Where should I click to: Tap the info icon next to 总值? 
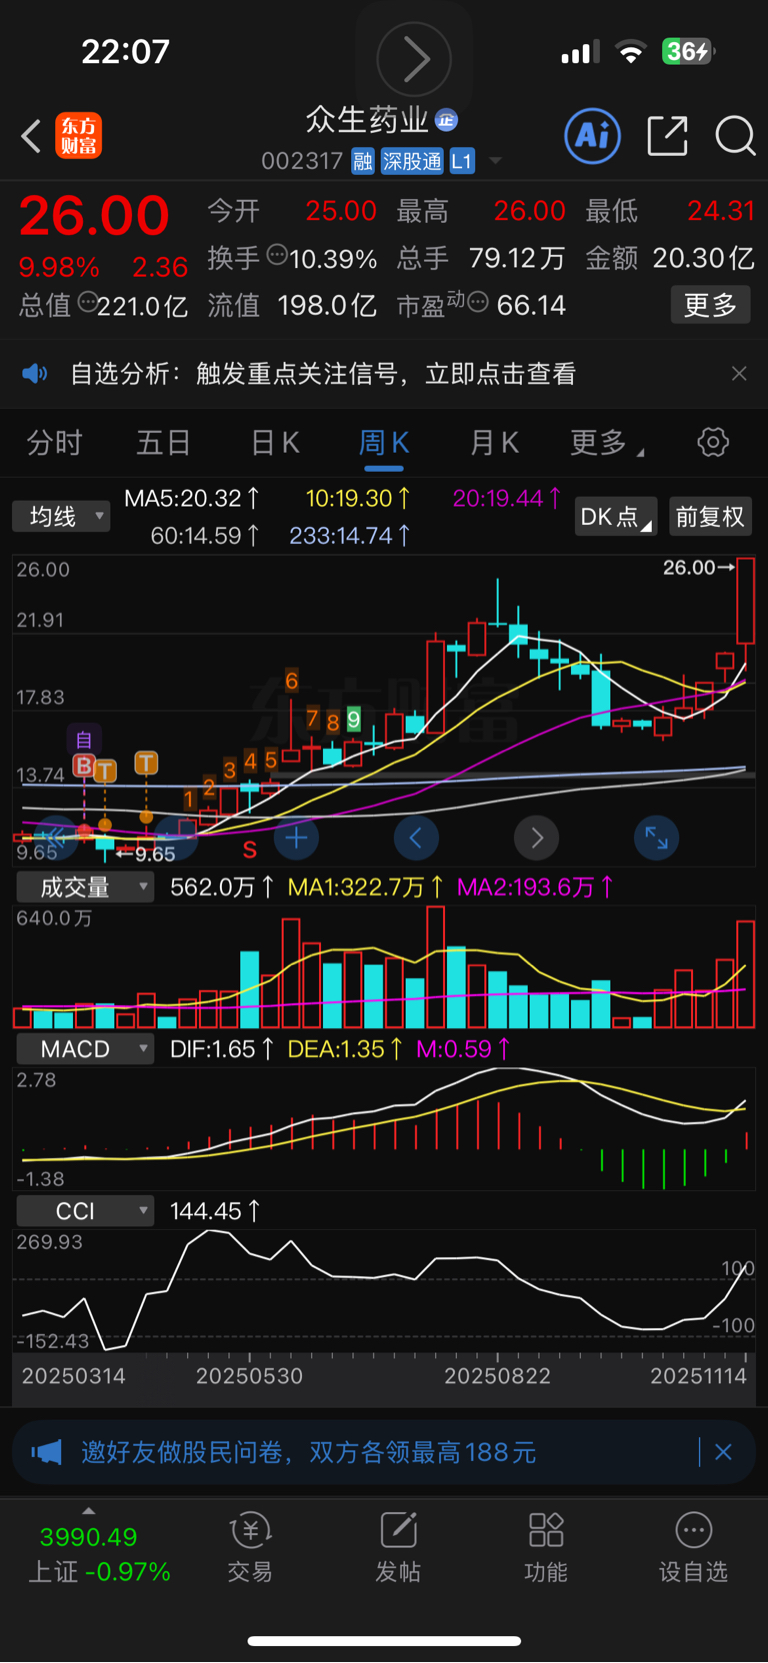(88, 302)
